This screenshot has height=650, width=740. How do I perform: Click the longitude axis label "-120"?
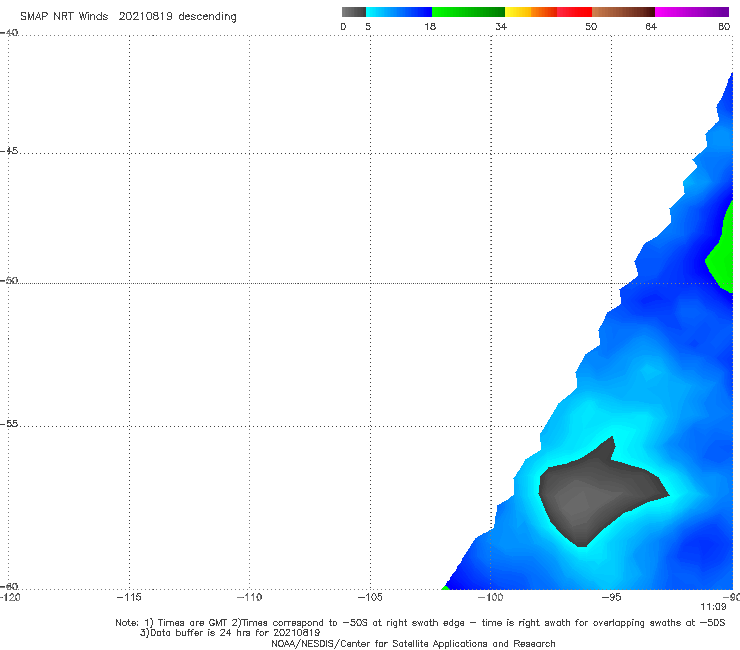click(10, 597)
